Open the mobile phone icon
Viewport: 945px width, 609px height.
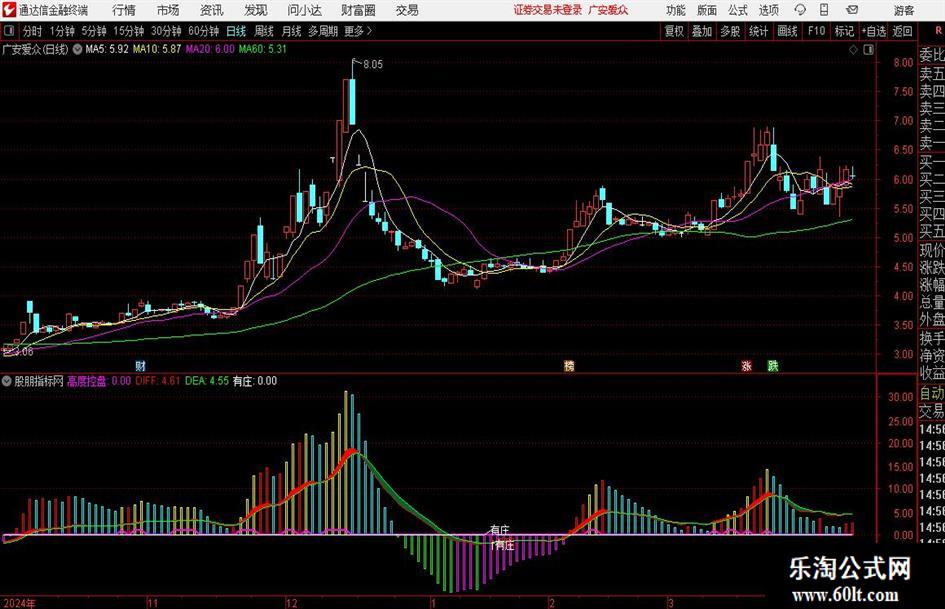(824, 10)
